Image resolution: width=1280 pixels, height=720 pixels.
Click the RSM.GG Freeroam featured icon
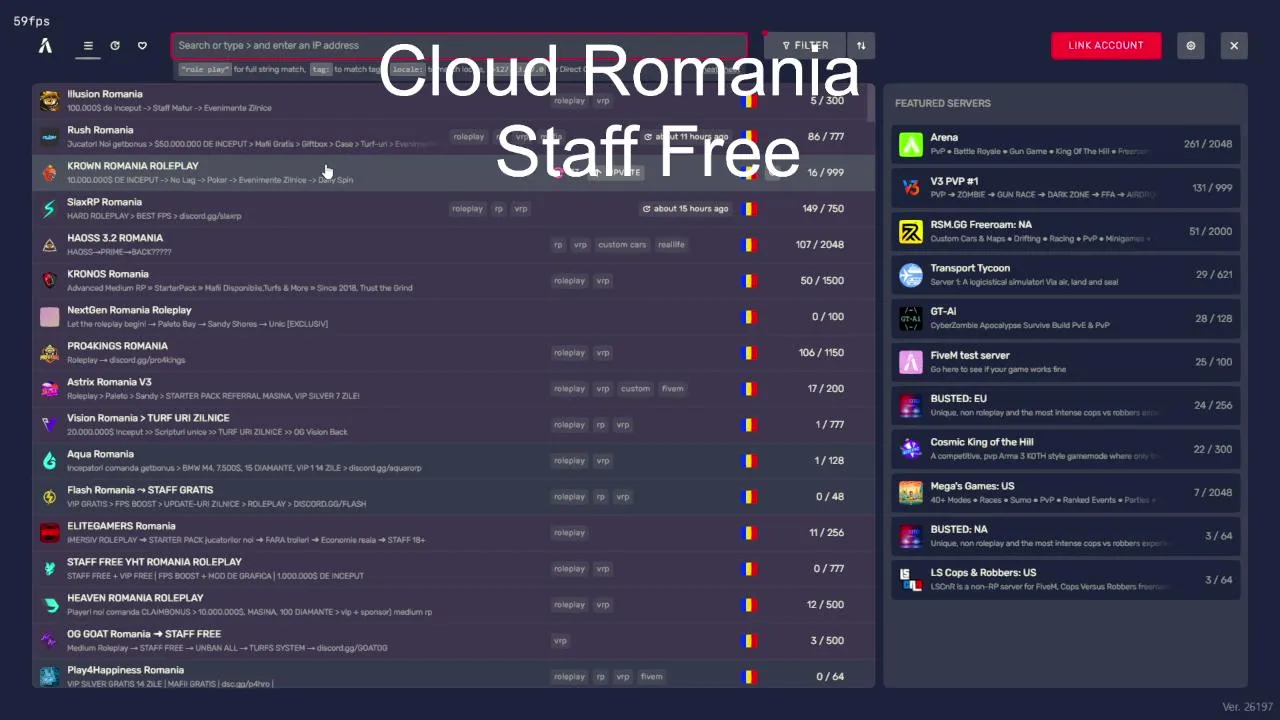(910, 231)
